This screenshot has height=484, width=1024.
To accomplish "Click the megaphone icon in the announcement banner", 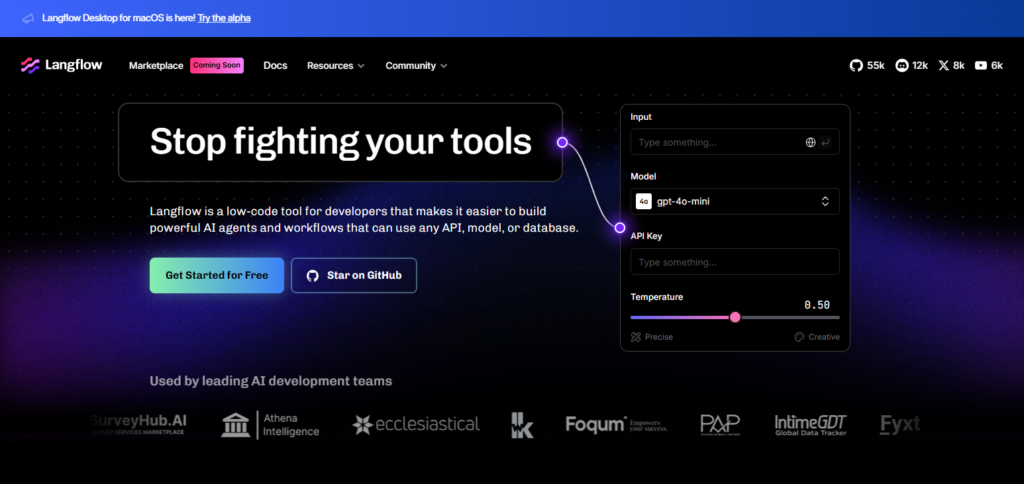I will click(x=27, y=18).
